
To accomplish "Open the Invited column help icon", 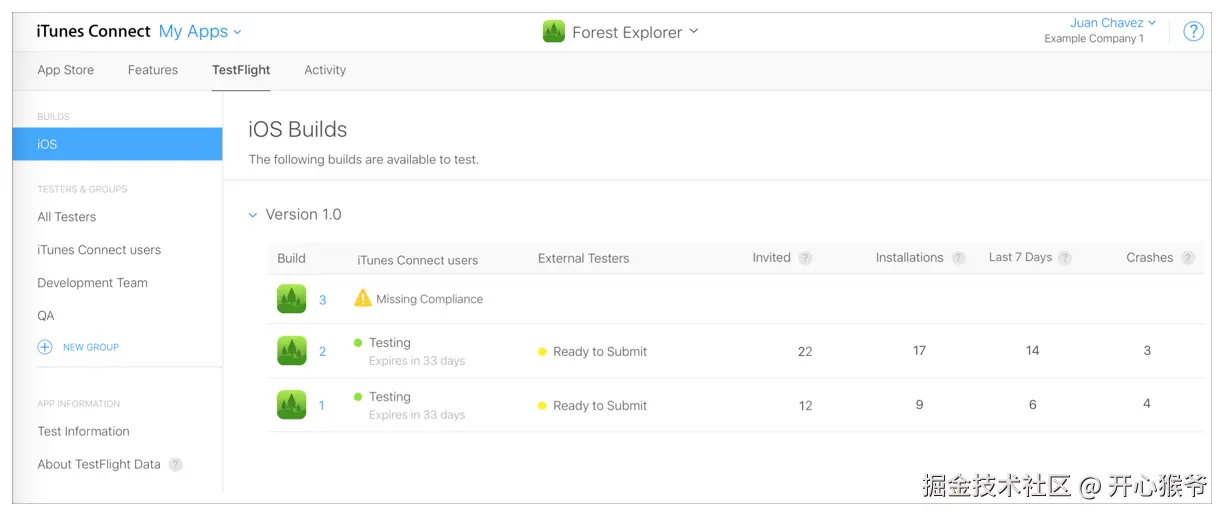I will point(805,258).
